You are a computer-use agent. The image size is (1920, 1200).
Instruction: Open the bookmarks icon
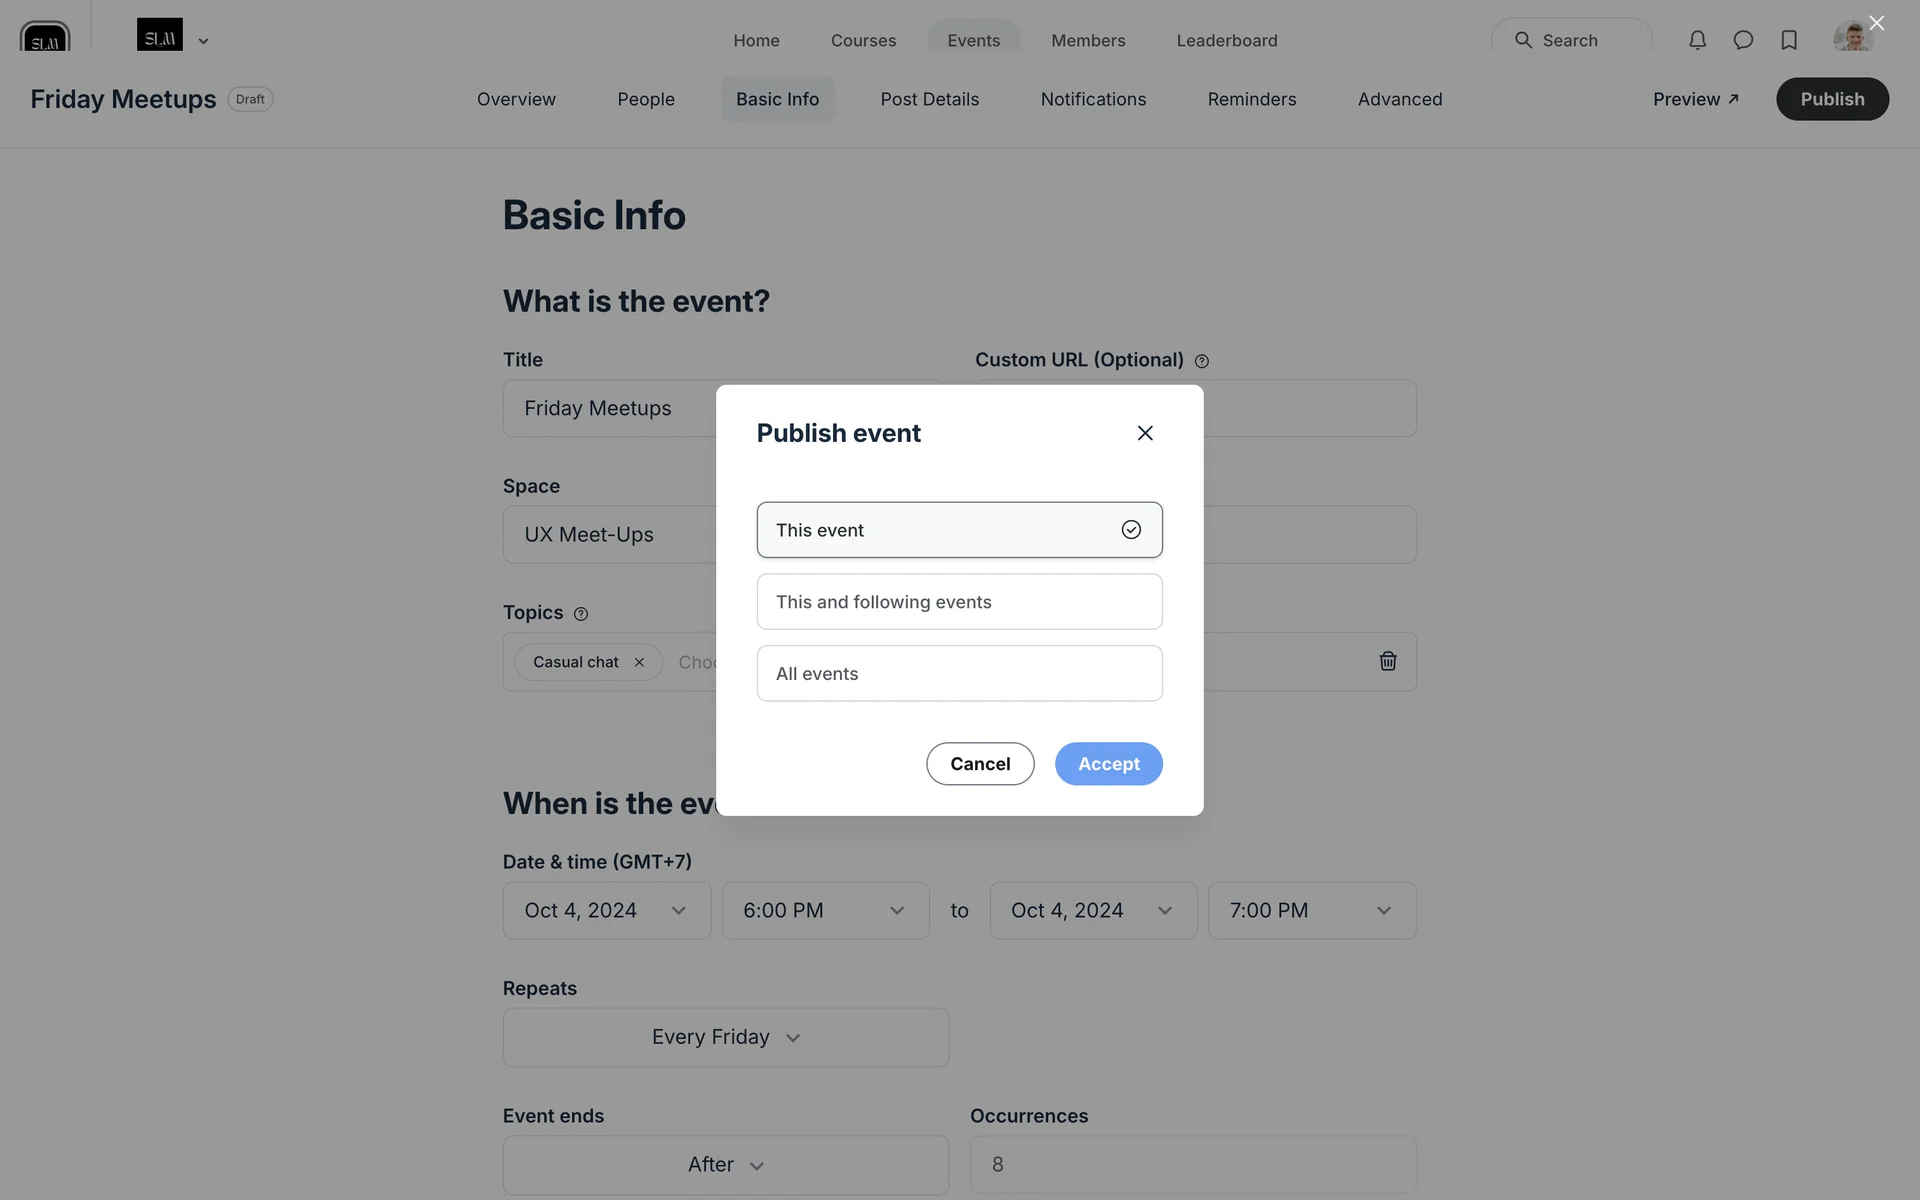pyautogui.click(x=1789, y=40)
